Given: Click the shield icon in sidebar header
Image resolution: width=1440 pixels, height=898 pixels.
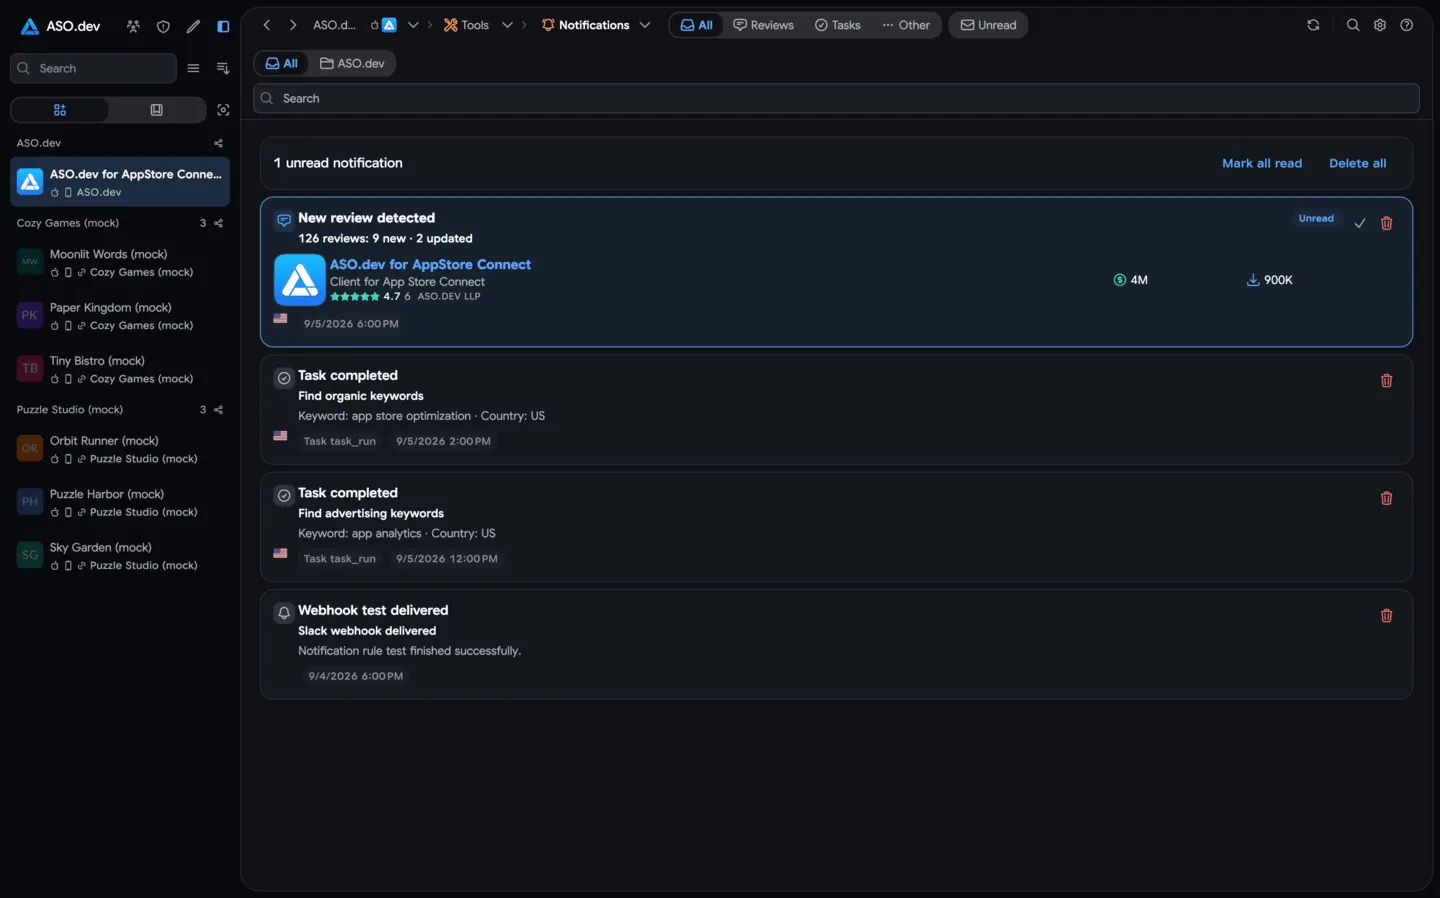Looking at the screenshot, I should 163,26.
